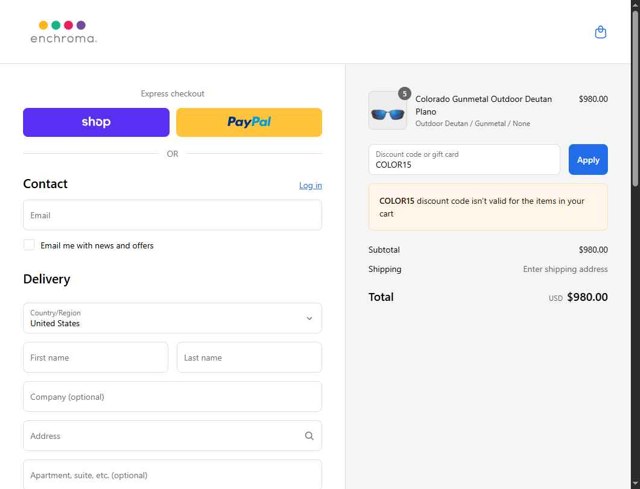Focus the Company (optional) field

172,397
